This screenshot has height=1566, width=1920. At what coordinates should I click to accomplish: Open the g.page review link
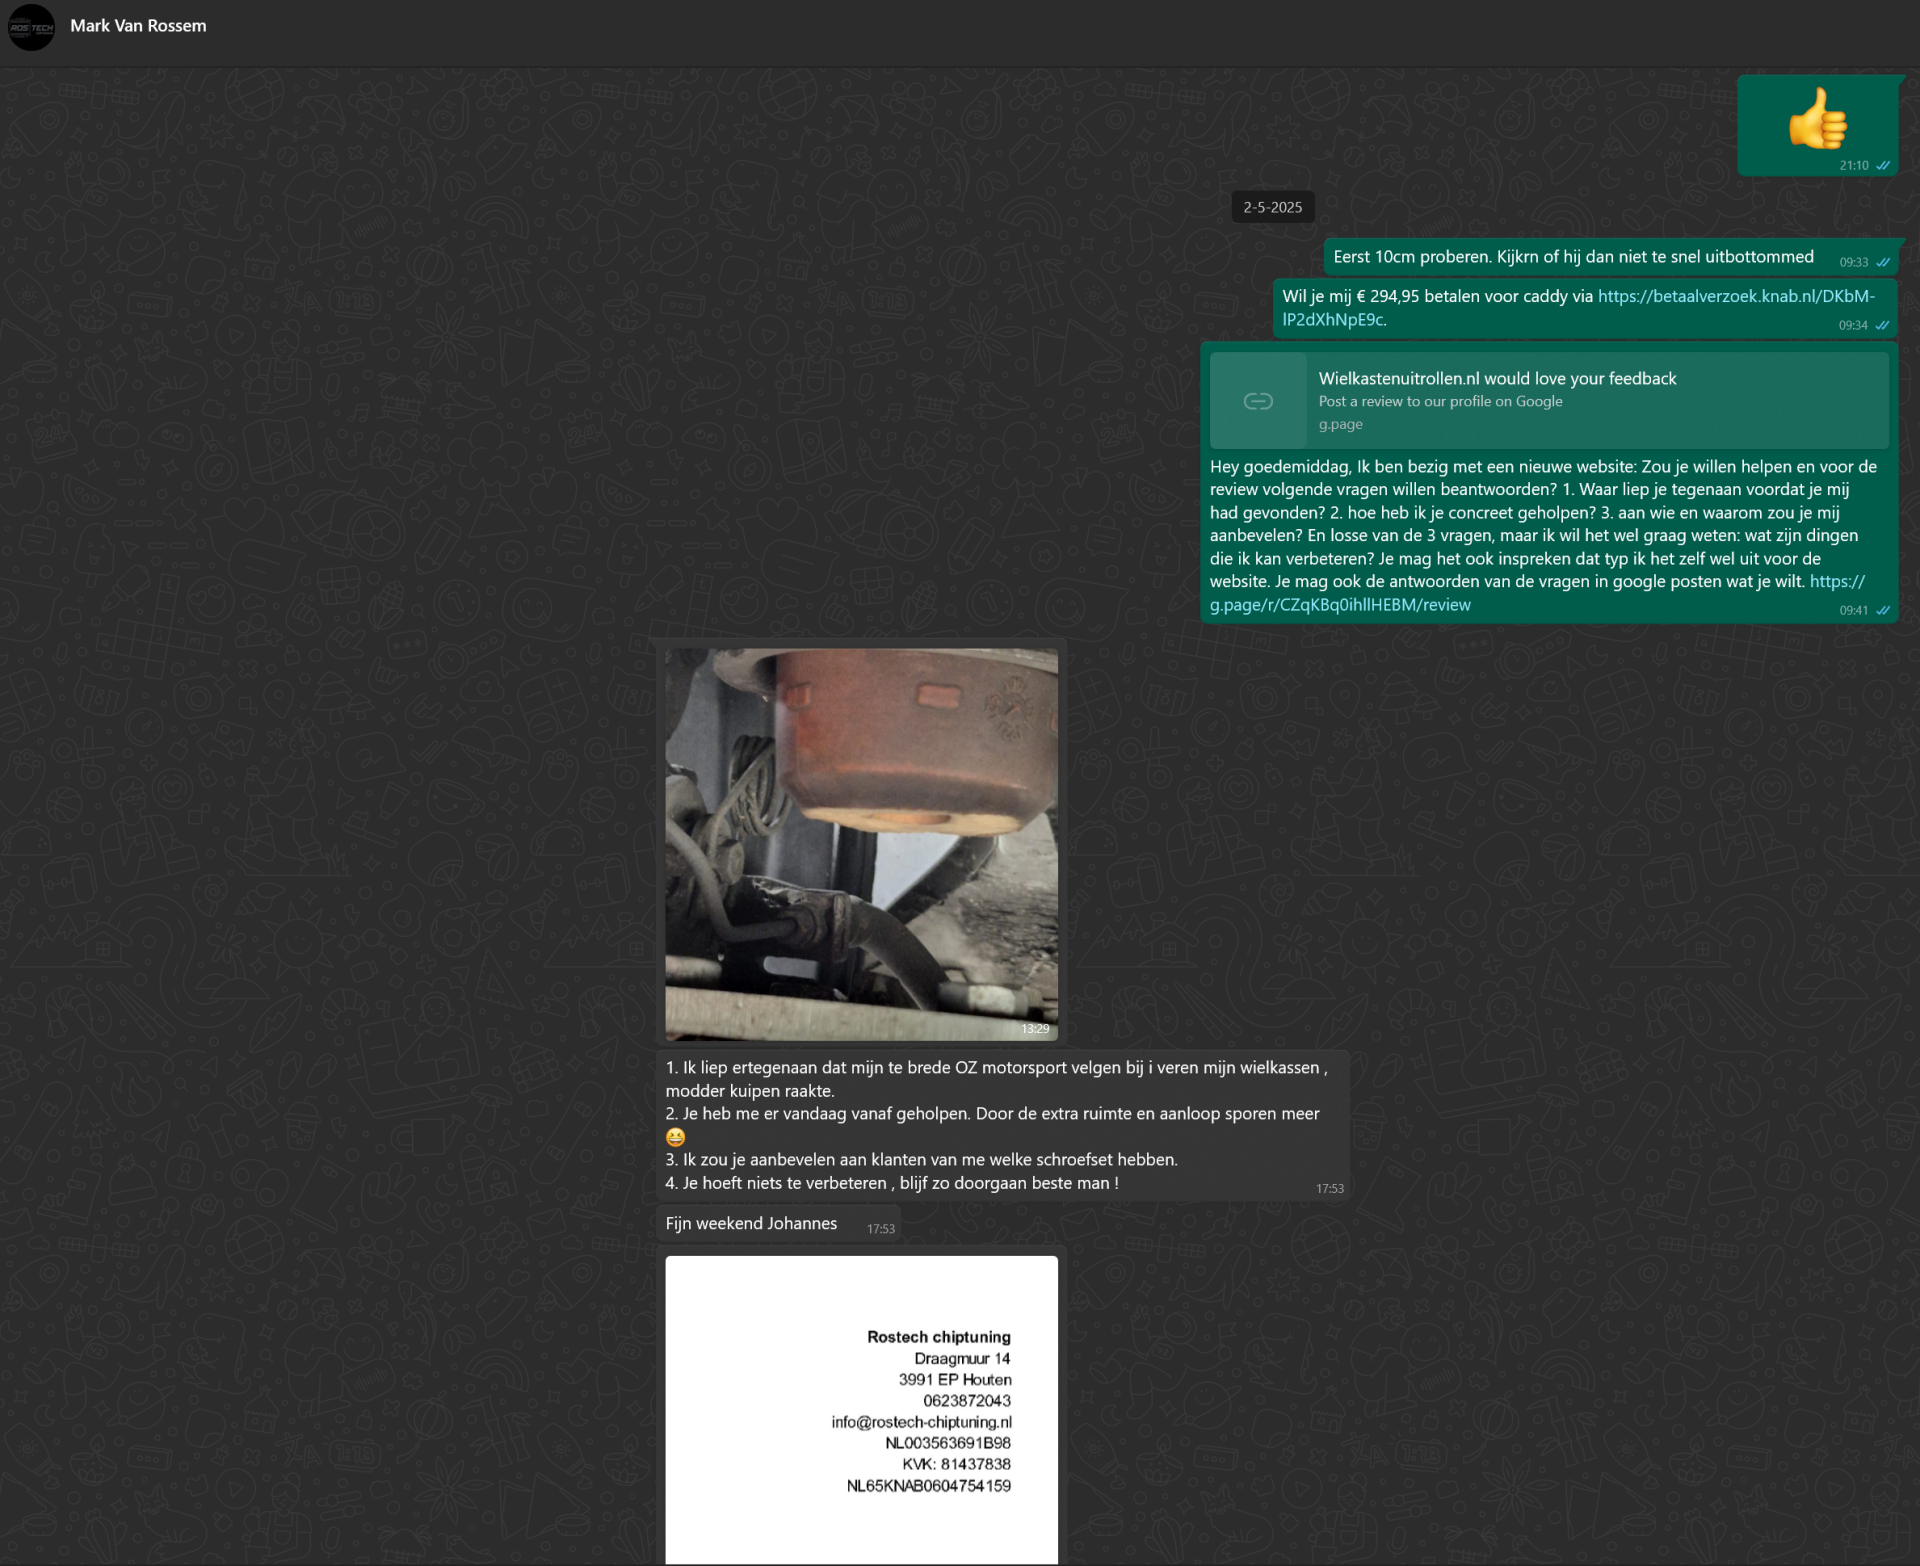click(1340, 605)
